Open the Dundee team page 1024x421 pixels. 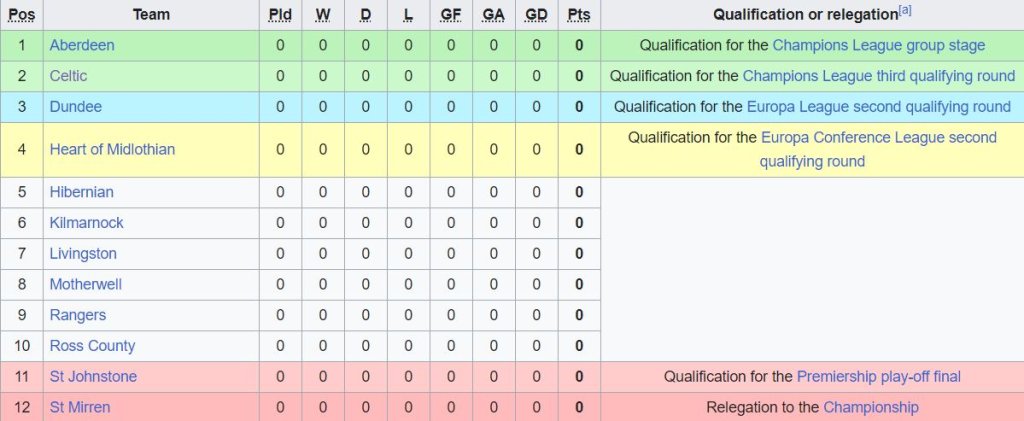75,107
